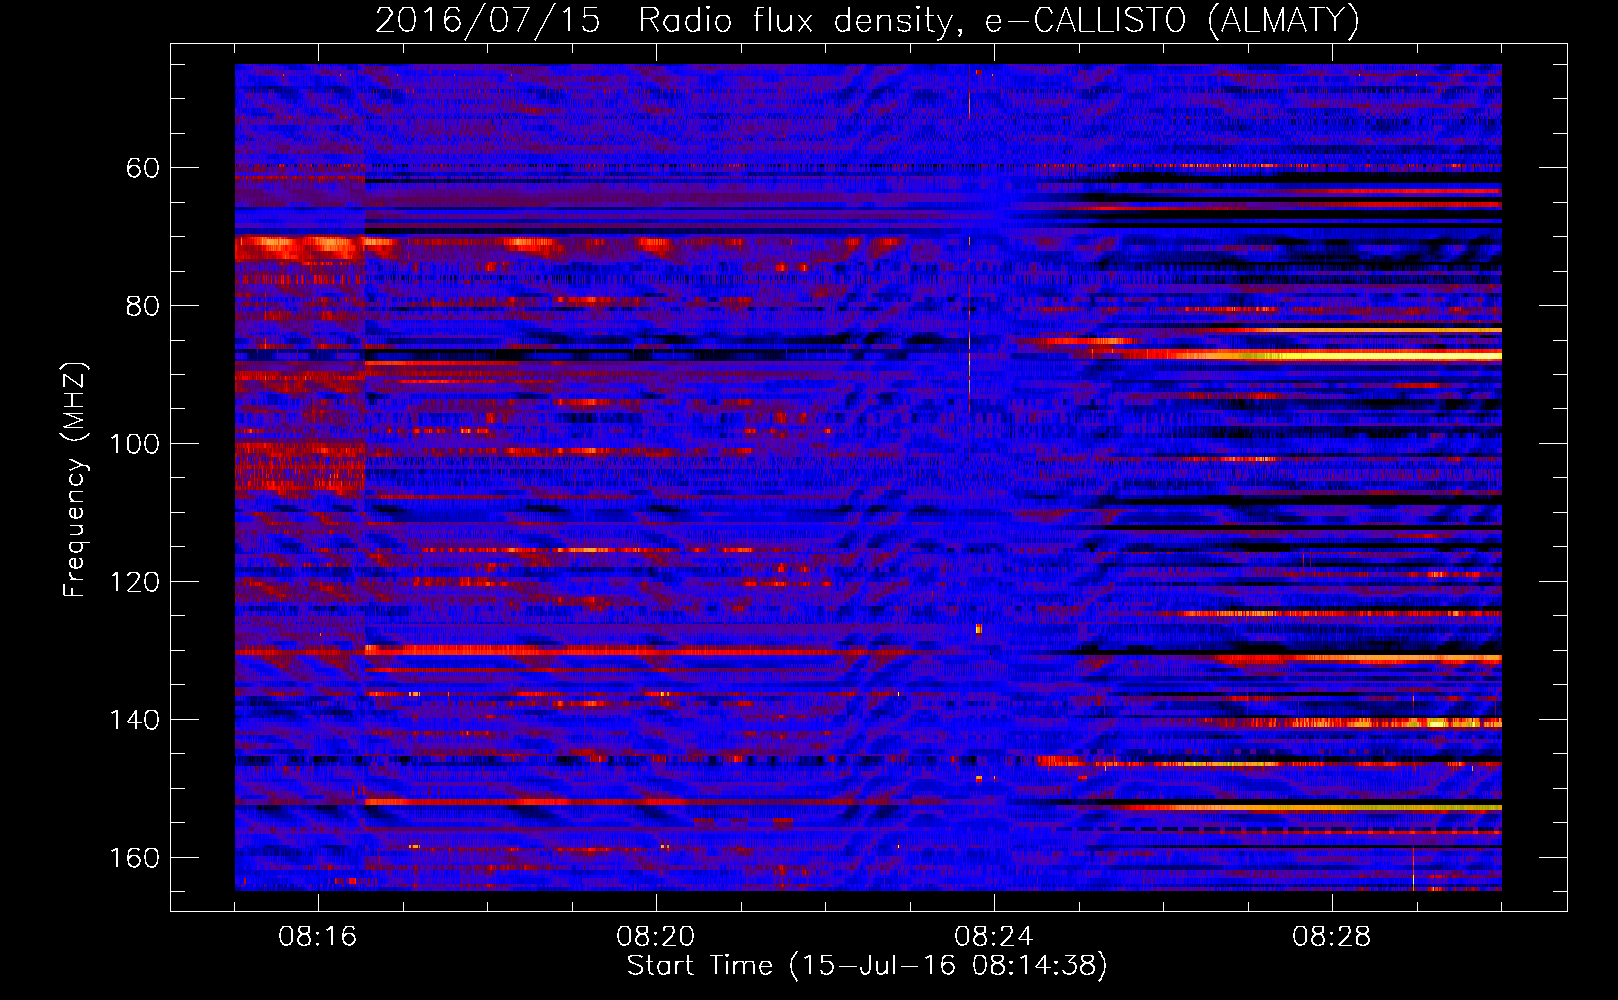Screen dimensions: 1618x1000
Task: Click the 60 frequency tick label
Action: (x=143, y=168)
